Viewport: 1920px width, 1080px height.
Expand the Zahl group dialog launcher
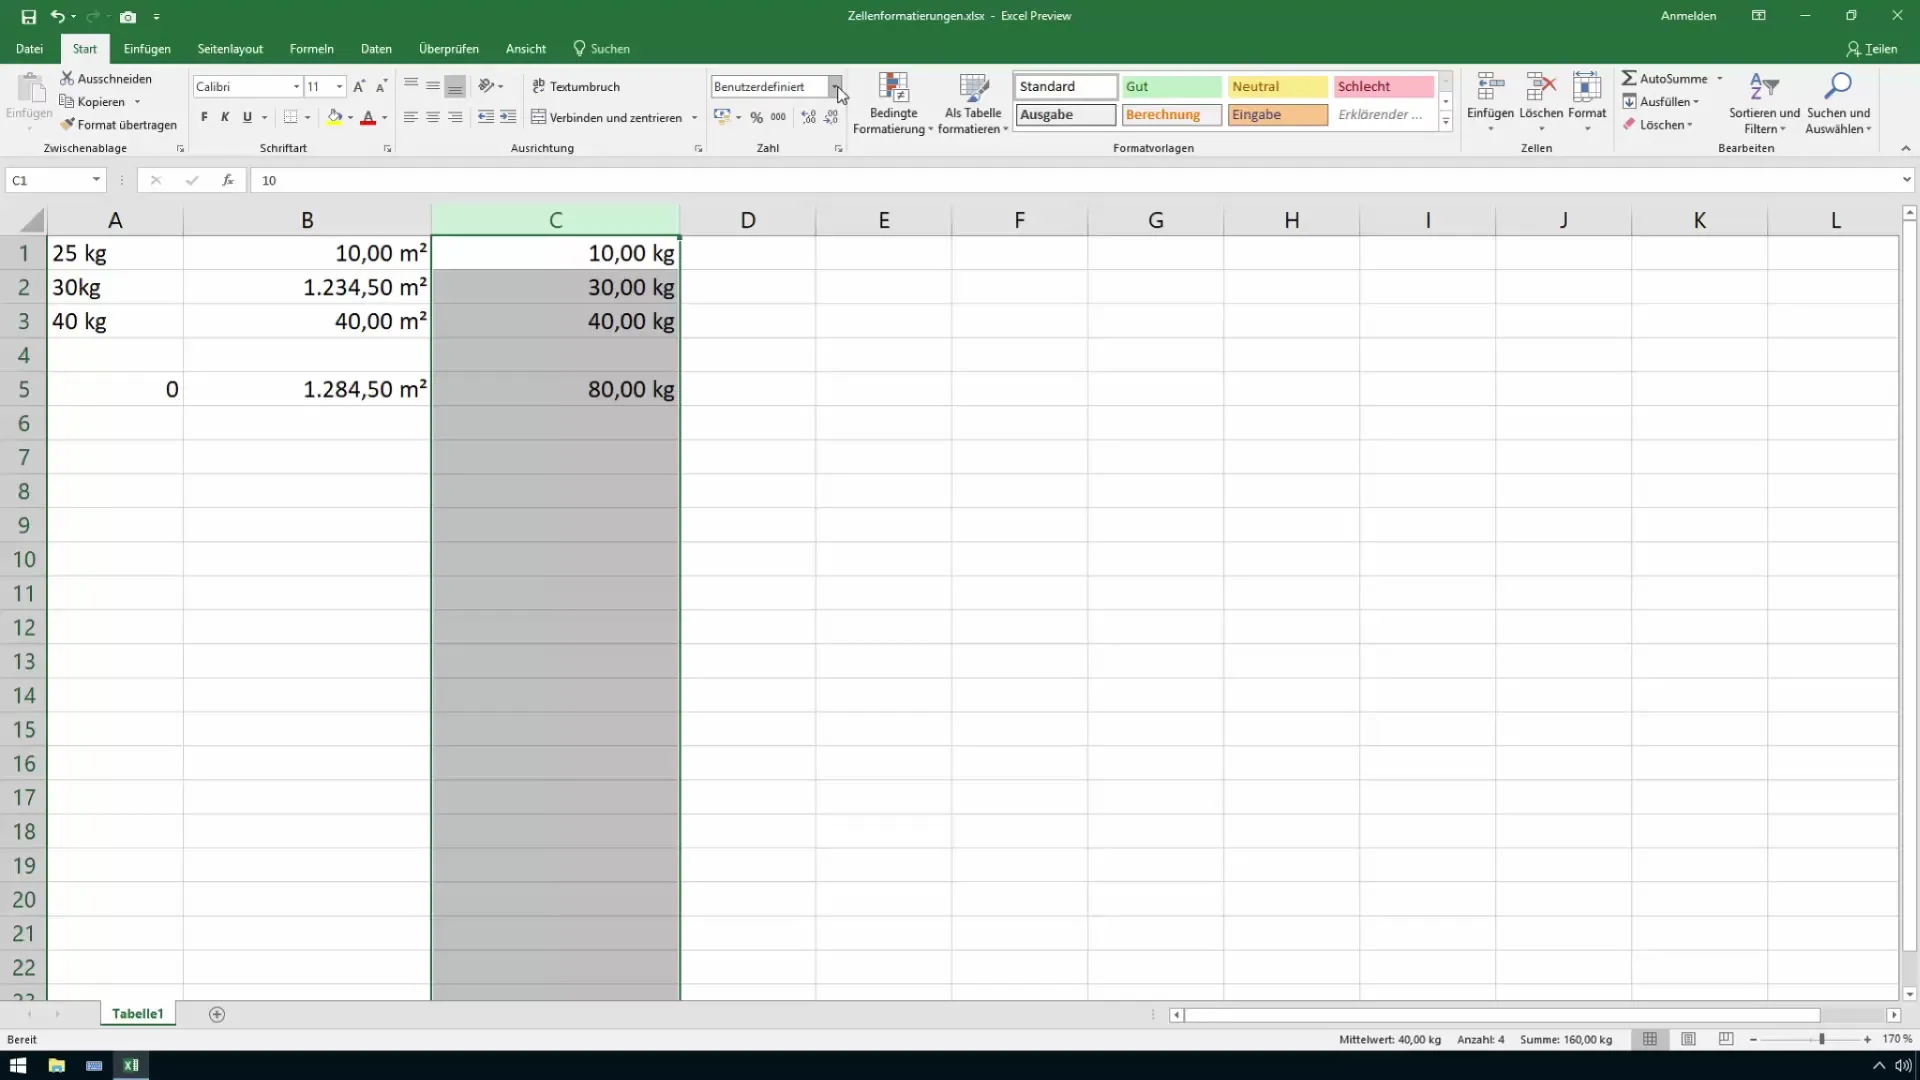click(x=840, y=148)
